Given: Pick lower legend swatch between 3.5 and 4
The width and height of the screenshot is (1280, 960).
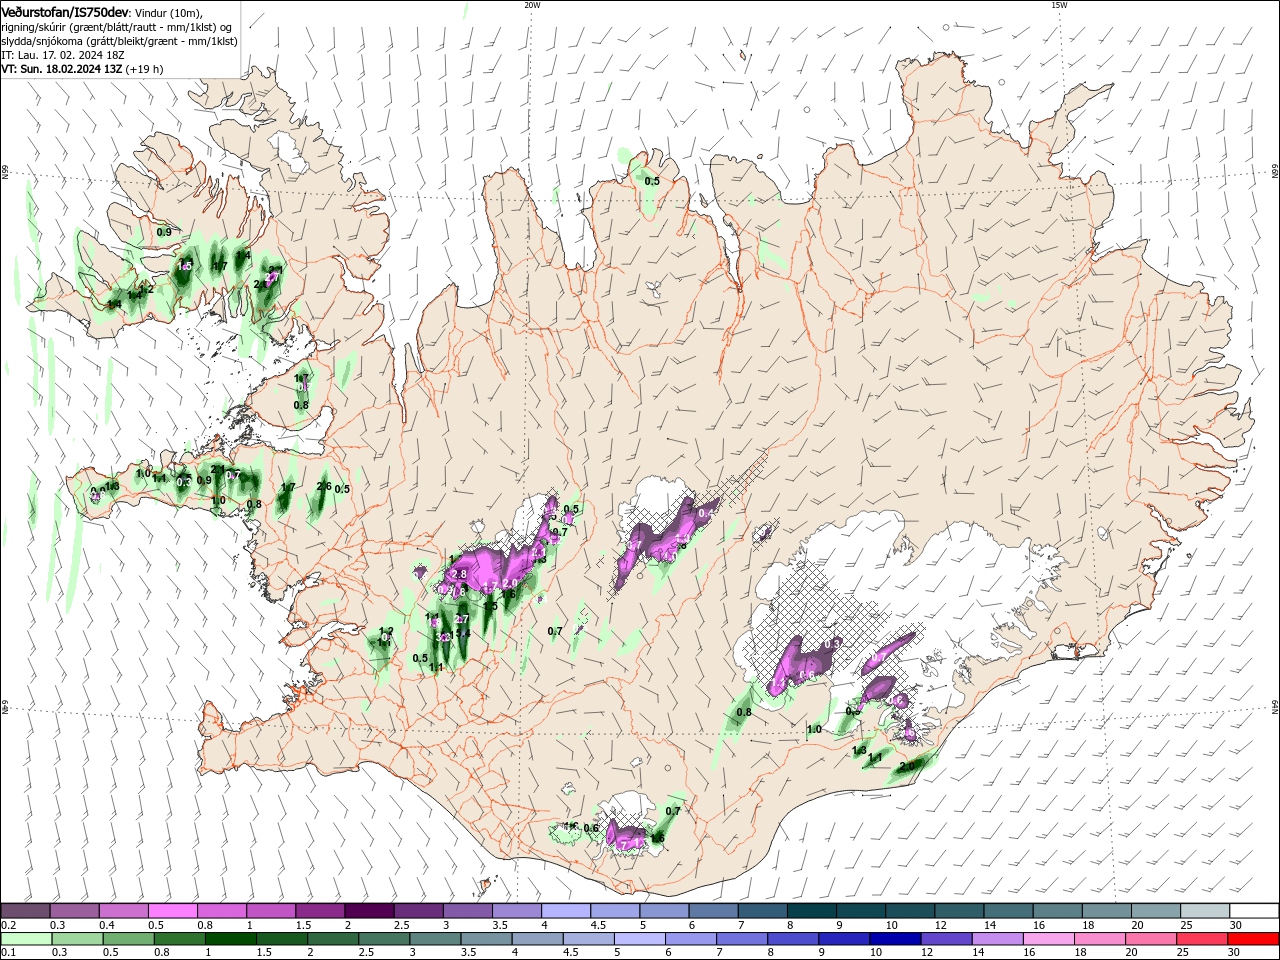Looking at the screenshot, I should 485,939.
